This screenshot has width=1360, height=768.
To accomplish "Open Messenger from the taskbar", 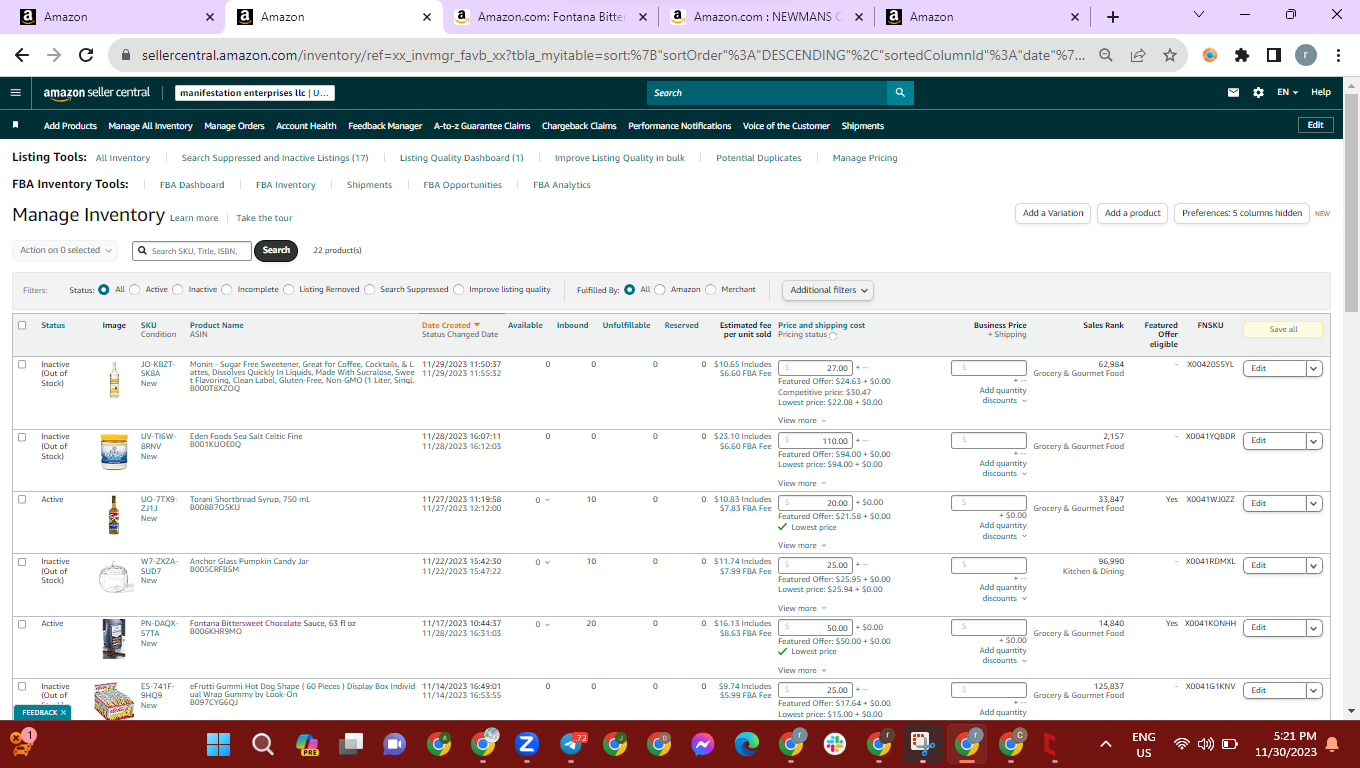I will [703, 744].
